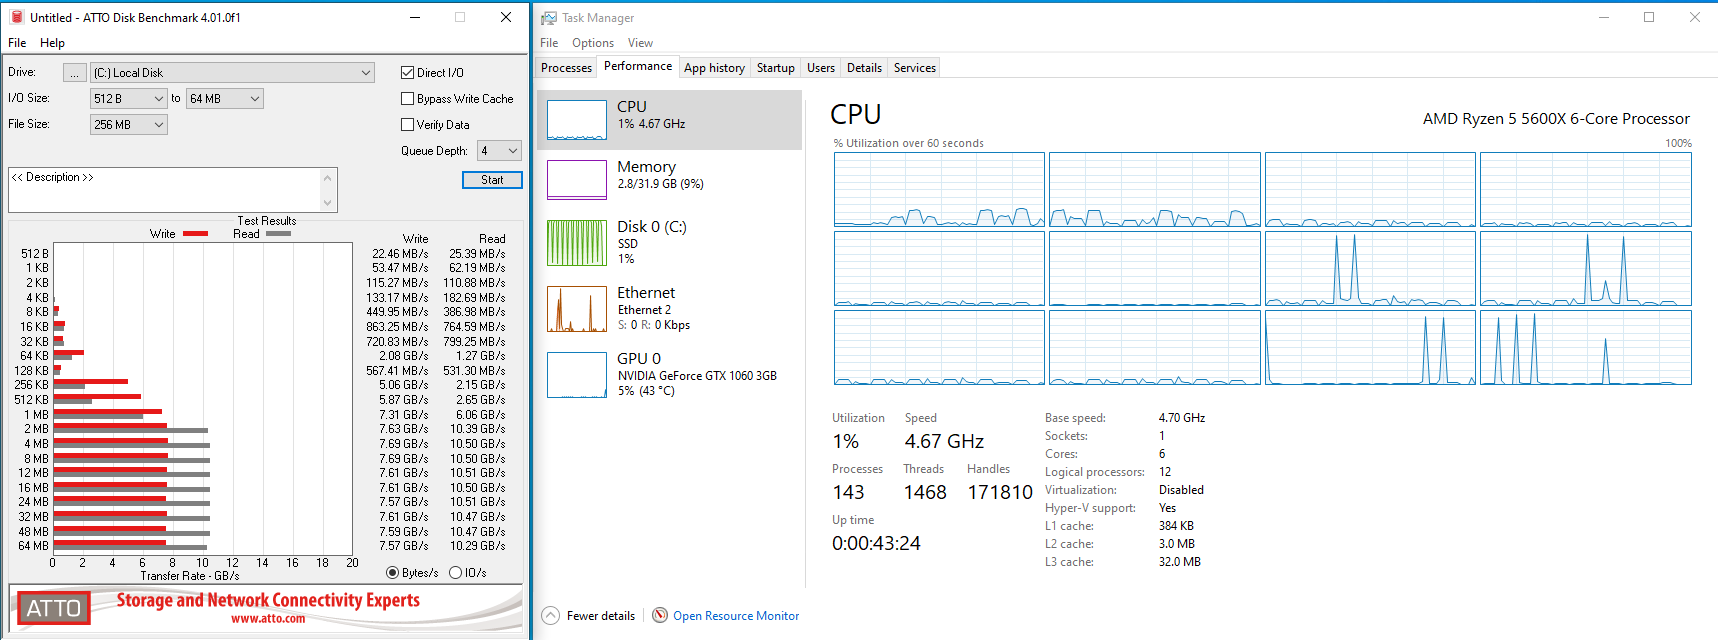The height and width of the screenshot is (640, 1718).
Task: Open the File Size 256 MB dropdown
Action: [158, 125]
